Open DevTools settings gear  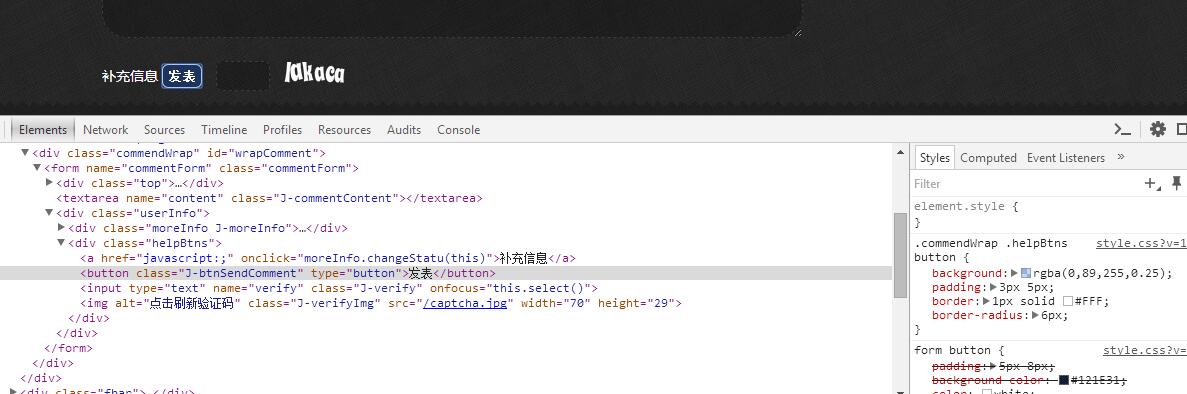pos(1157,130)
